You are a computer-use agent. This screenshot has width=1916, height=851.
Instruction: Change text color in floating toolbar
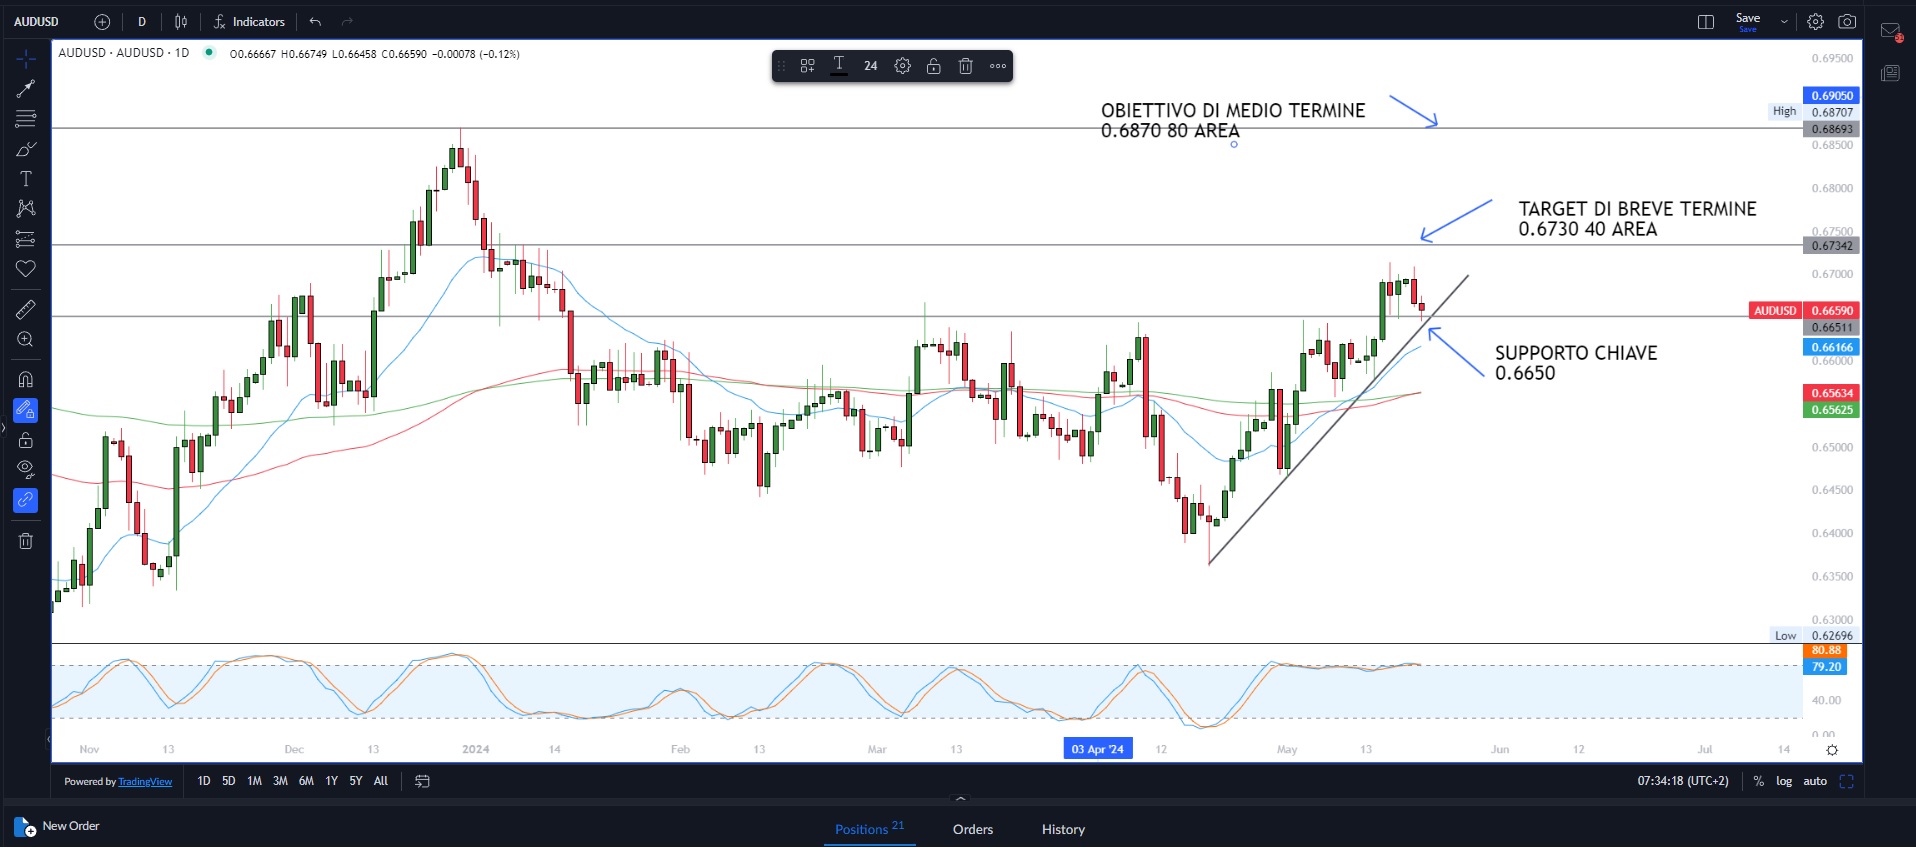[839, 66]
